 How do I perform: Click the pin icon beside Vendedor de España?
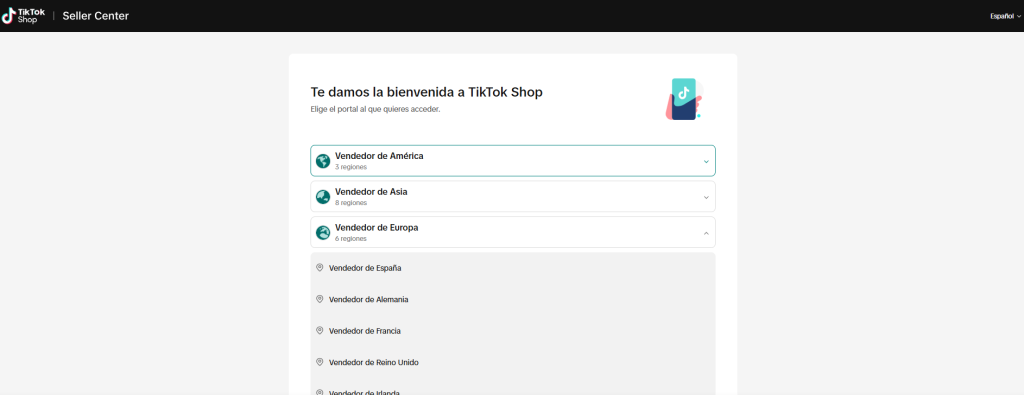(x=319, y=268)
